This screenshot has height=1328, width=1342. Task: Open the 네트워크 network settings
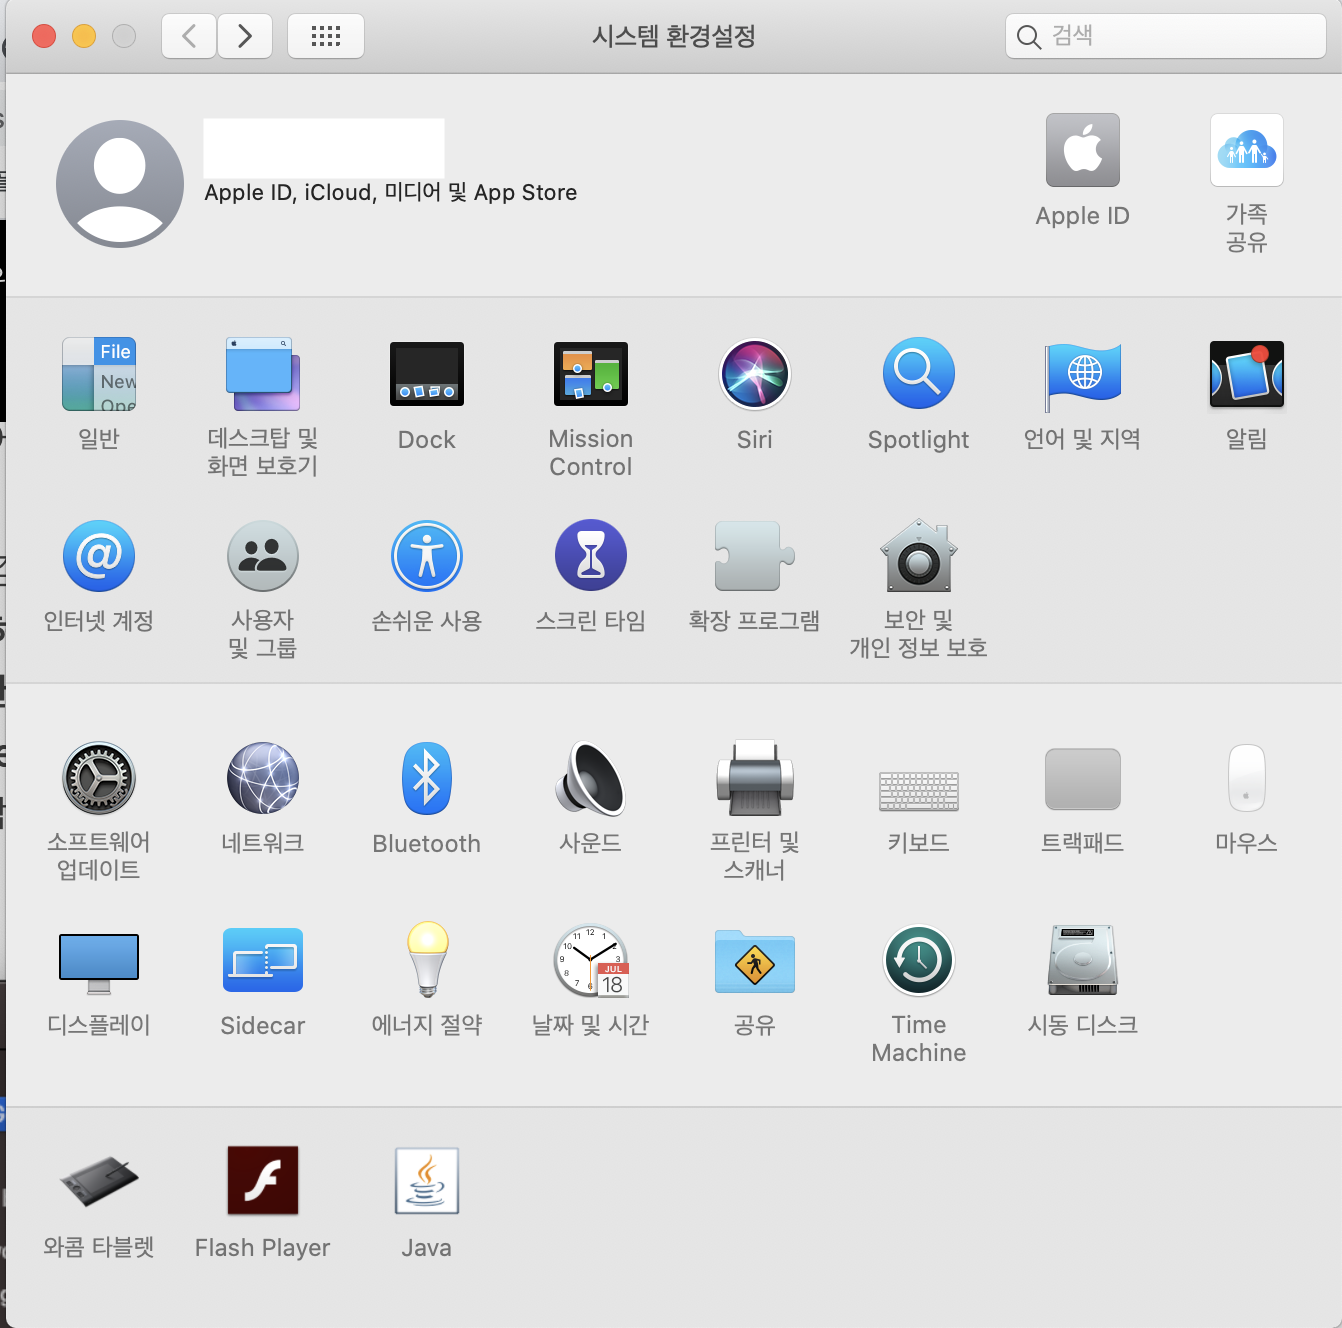click(x=263, y=778)
